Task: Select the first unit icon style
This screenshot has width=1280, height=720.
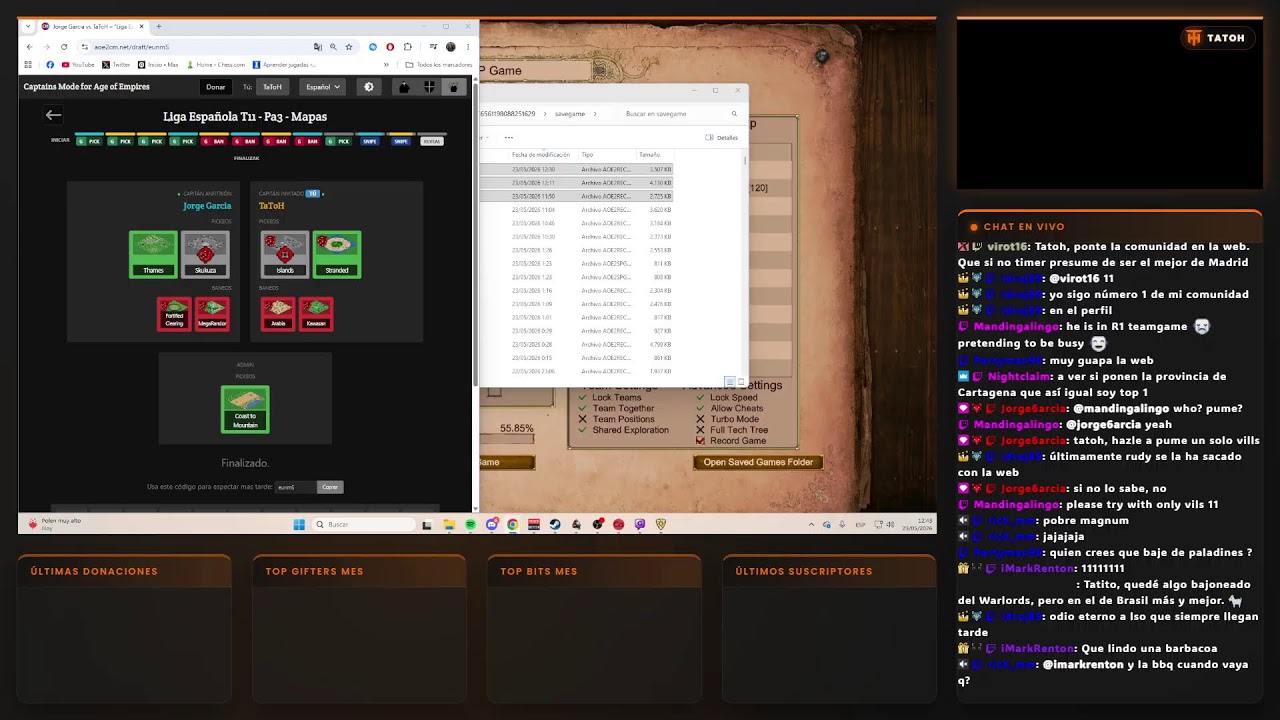Action: click(x=404, y=87)
